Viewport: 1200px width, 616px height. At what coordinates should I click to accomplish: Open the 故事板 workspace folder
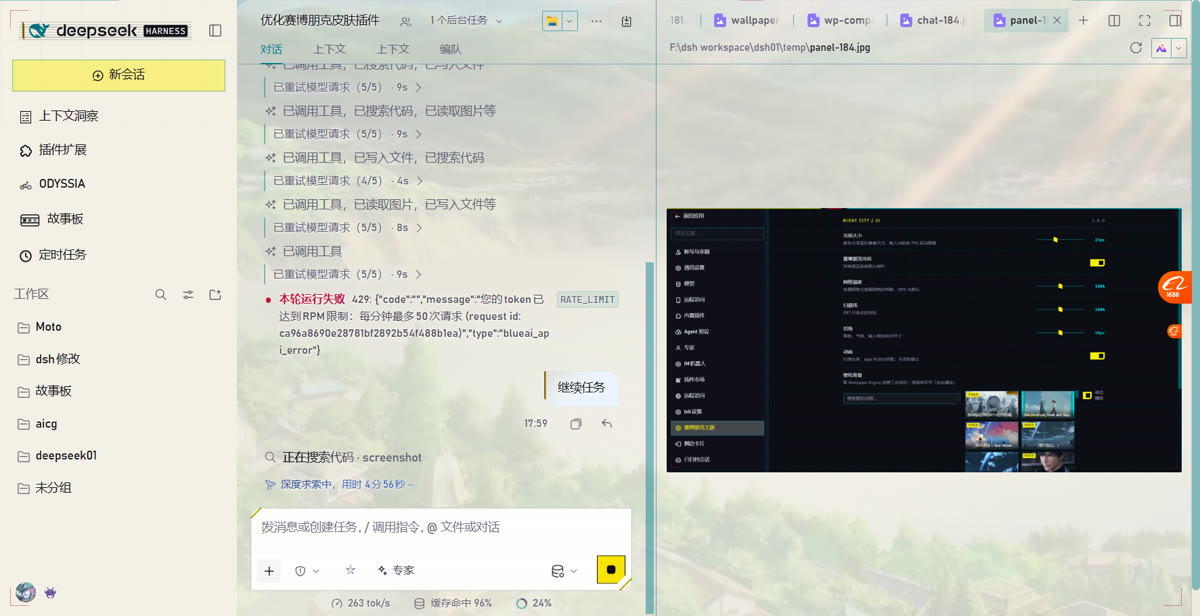click(45, 391)
